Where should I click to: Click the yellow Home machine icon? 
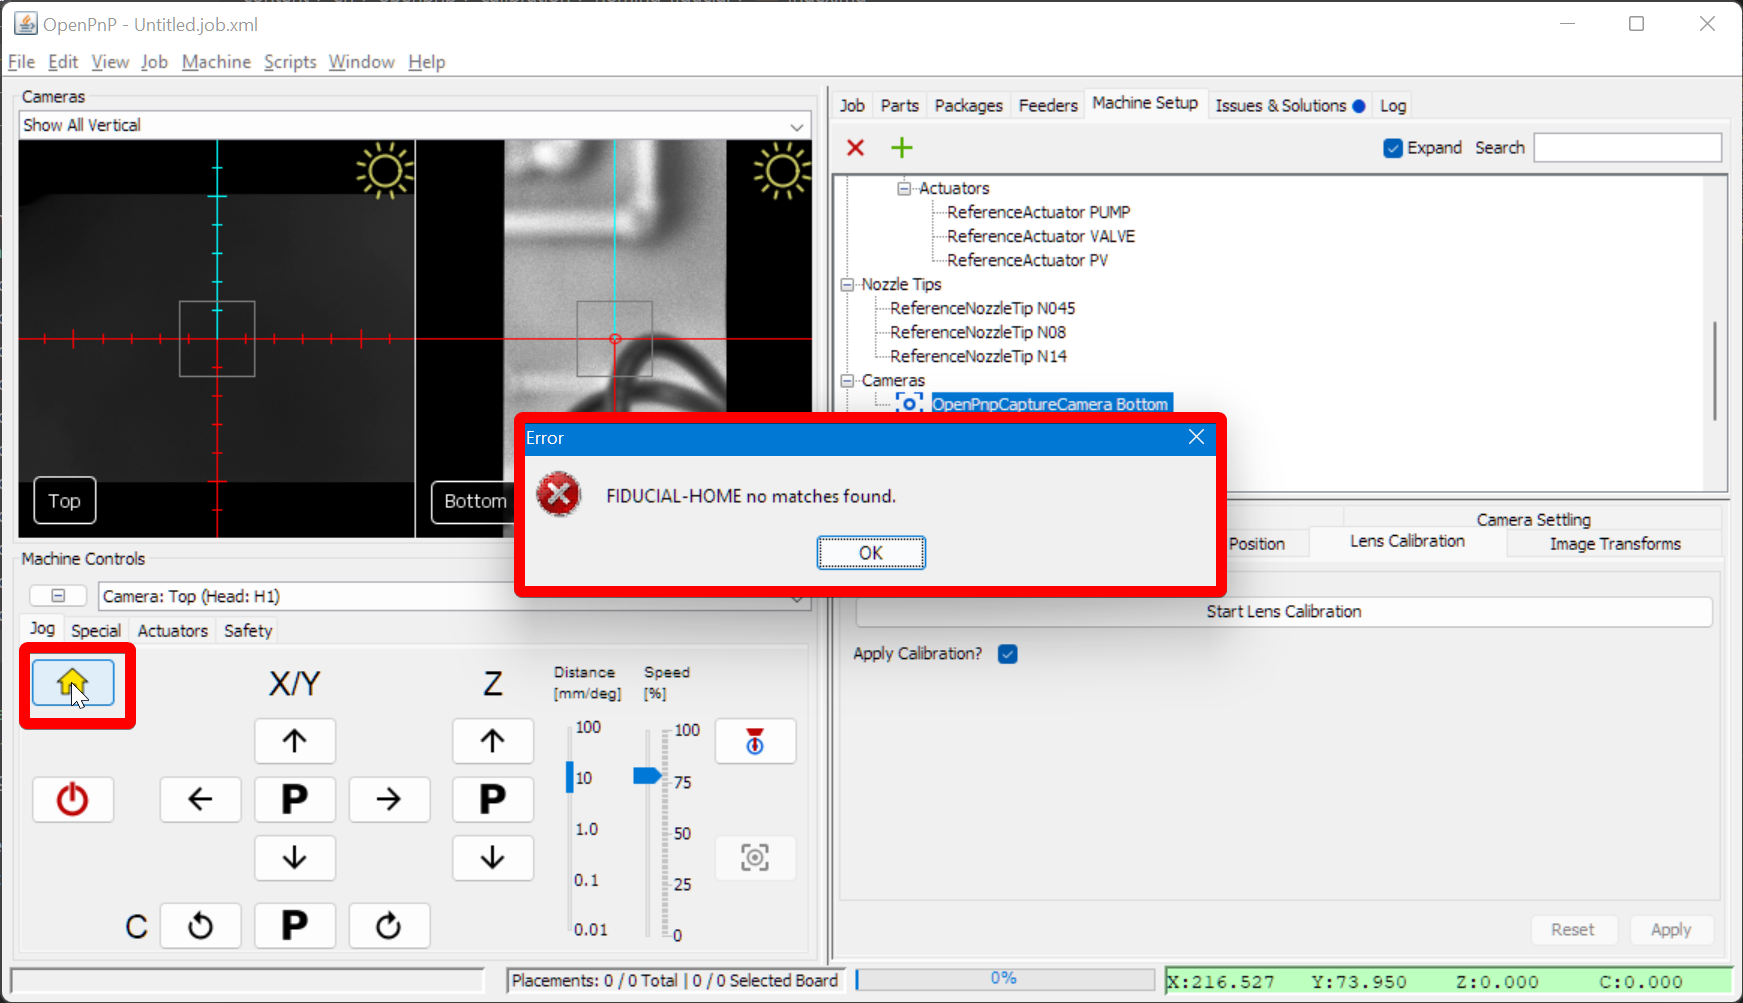(x=72, y=684)
